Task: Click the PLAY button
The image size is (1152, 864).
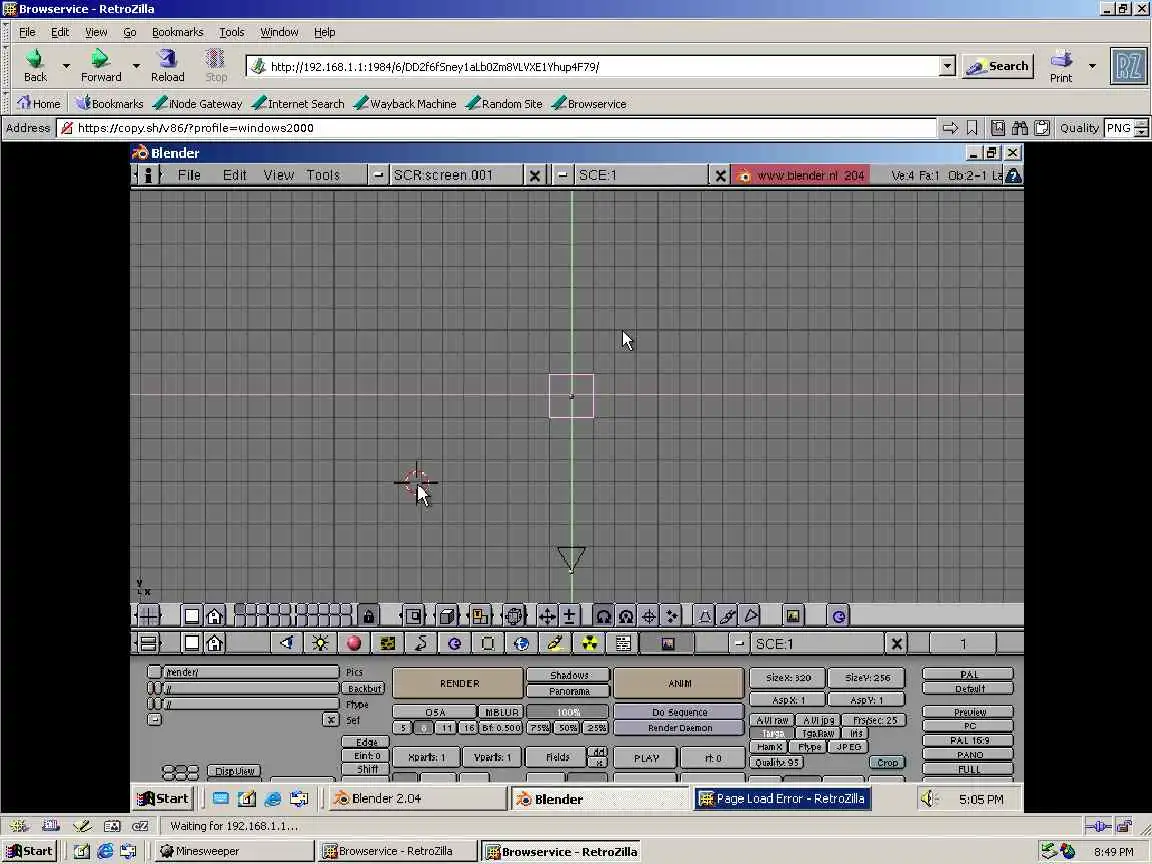Action: [646, 757]
